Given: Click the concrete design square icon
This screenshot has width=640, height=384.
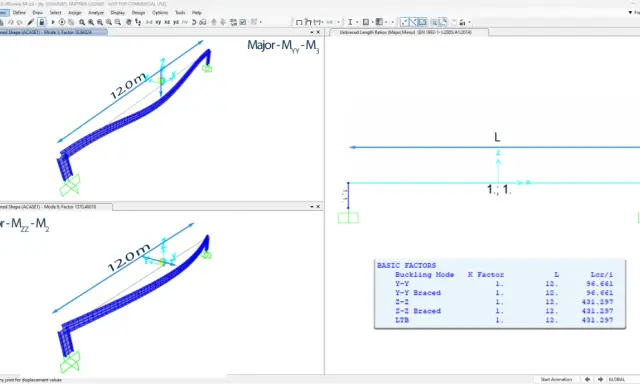Looking at the screenshot, I should click(366, 22).
